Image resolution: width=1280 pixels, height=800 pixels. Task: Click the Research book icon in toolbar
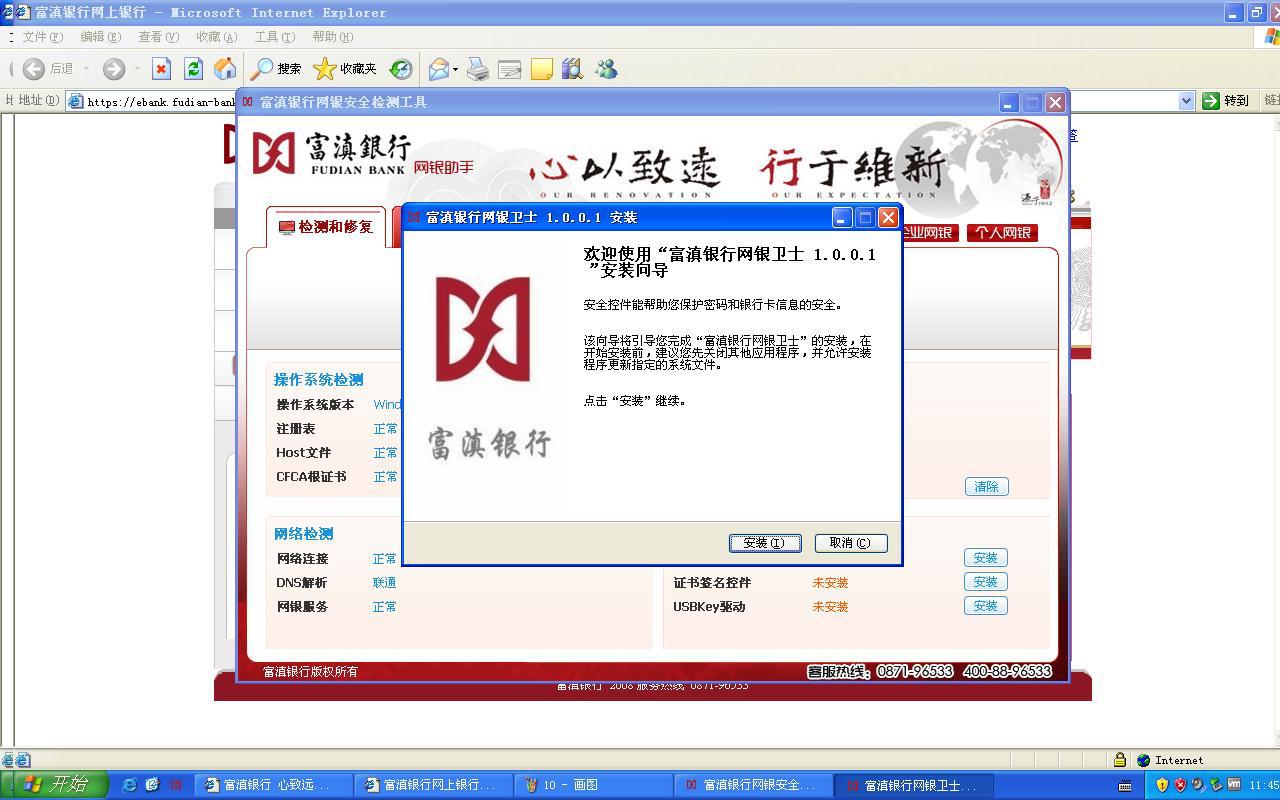click(x=572, y=68)
